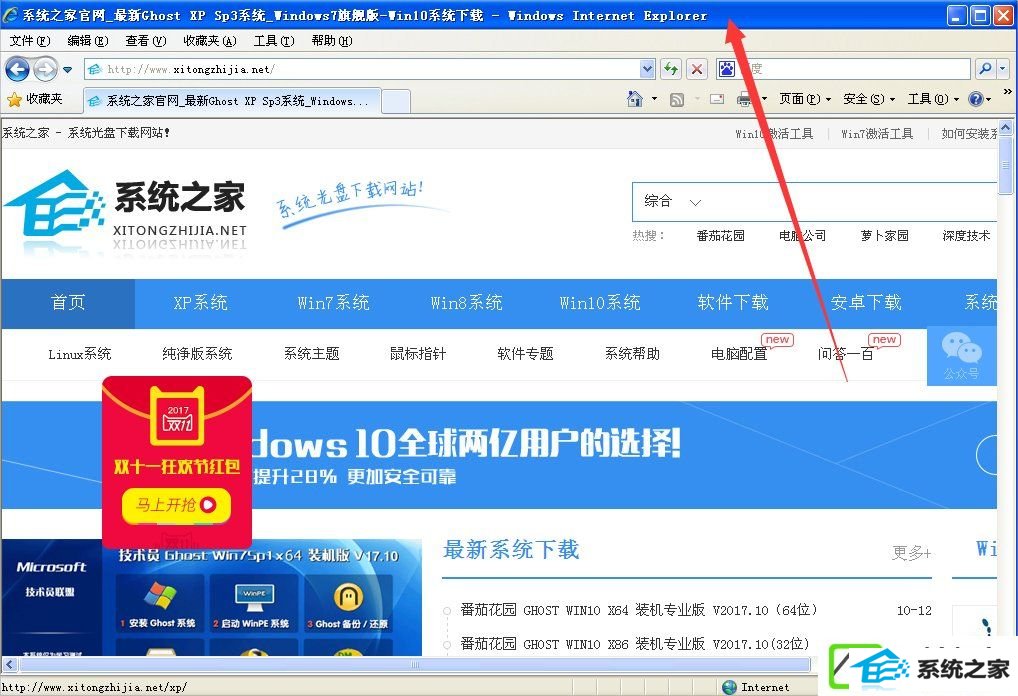This screenshot has width=1018, height=696.
Task: Click the 安装 Ghost 系统 tile
Action: 159,603
